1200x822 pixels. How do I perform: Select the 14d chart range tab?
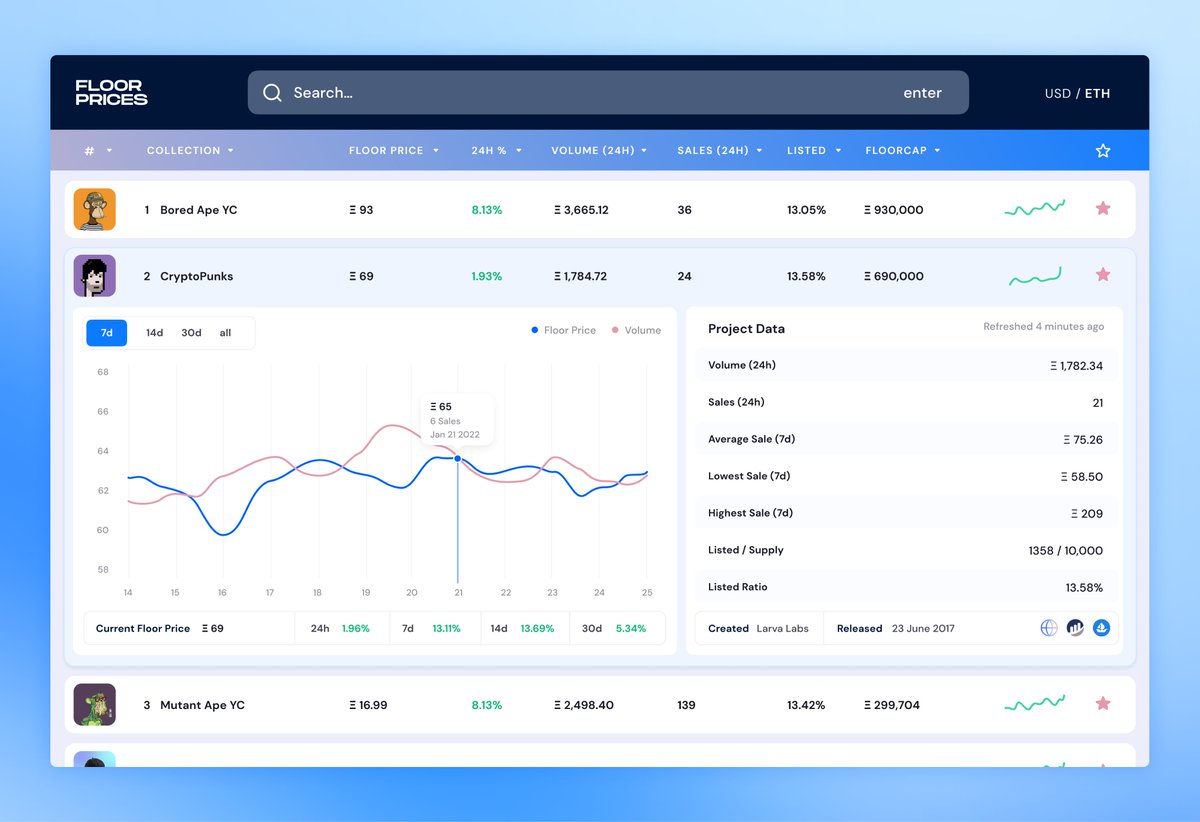coord(154,333)
